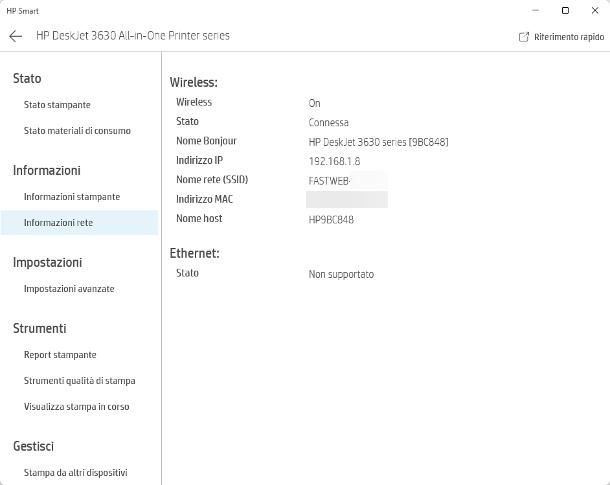Click the Informazioni sidebar heading
Screen dimensions: 610x485
pyautogui.click(x=47, y=170)
